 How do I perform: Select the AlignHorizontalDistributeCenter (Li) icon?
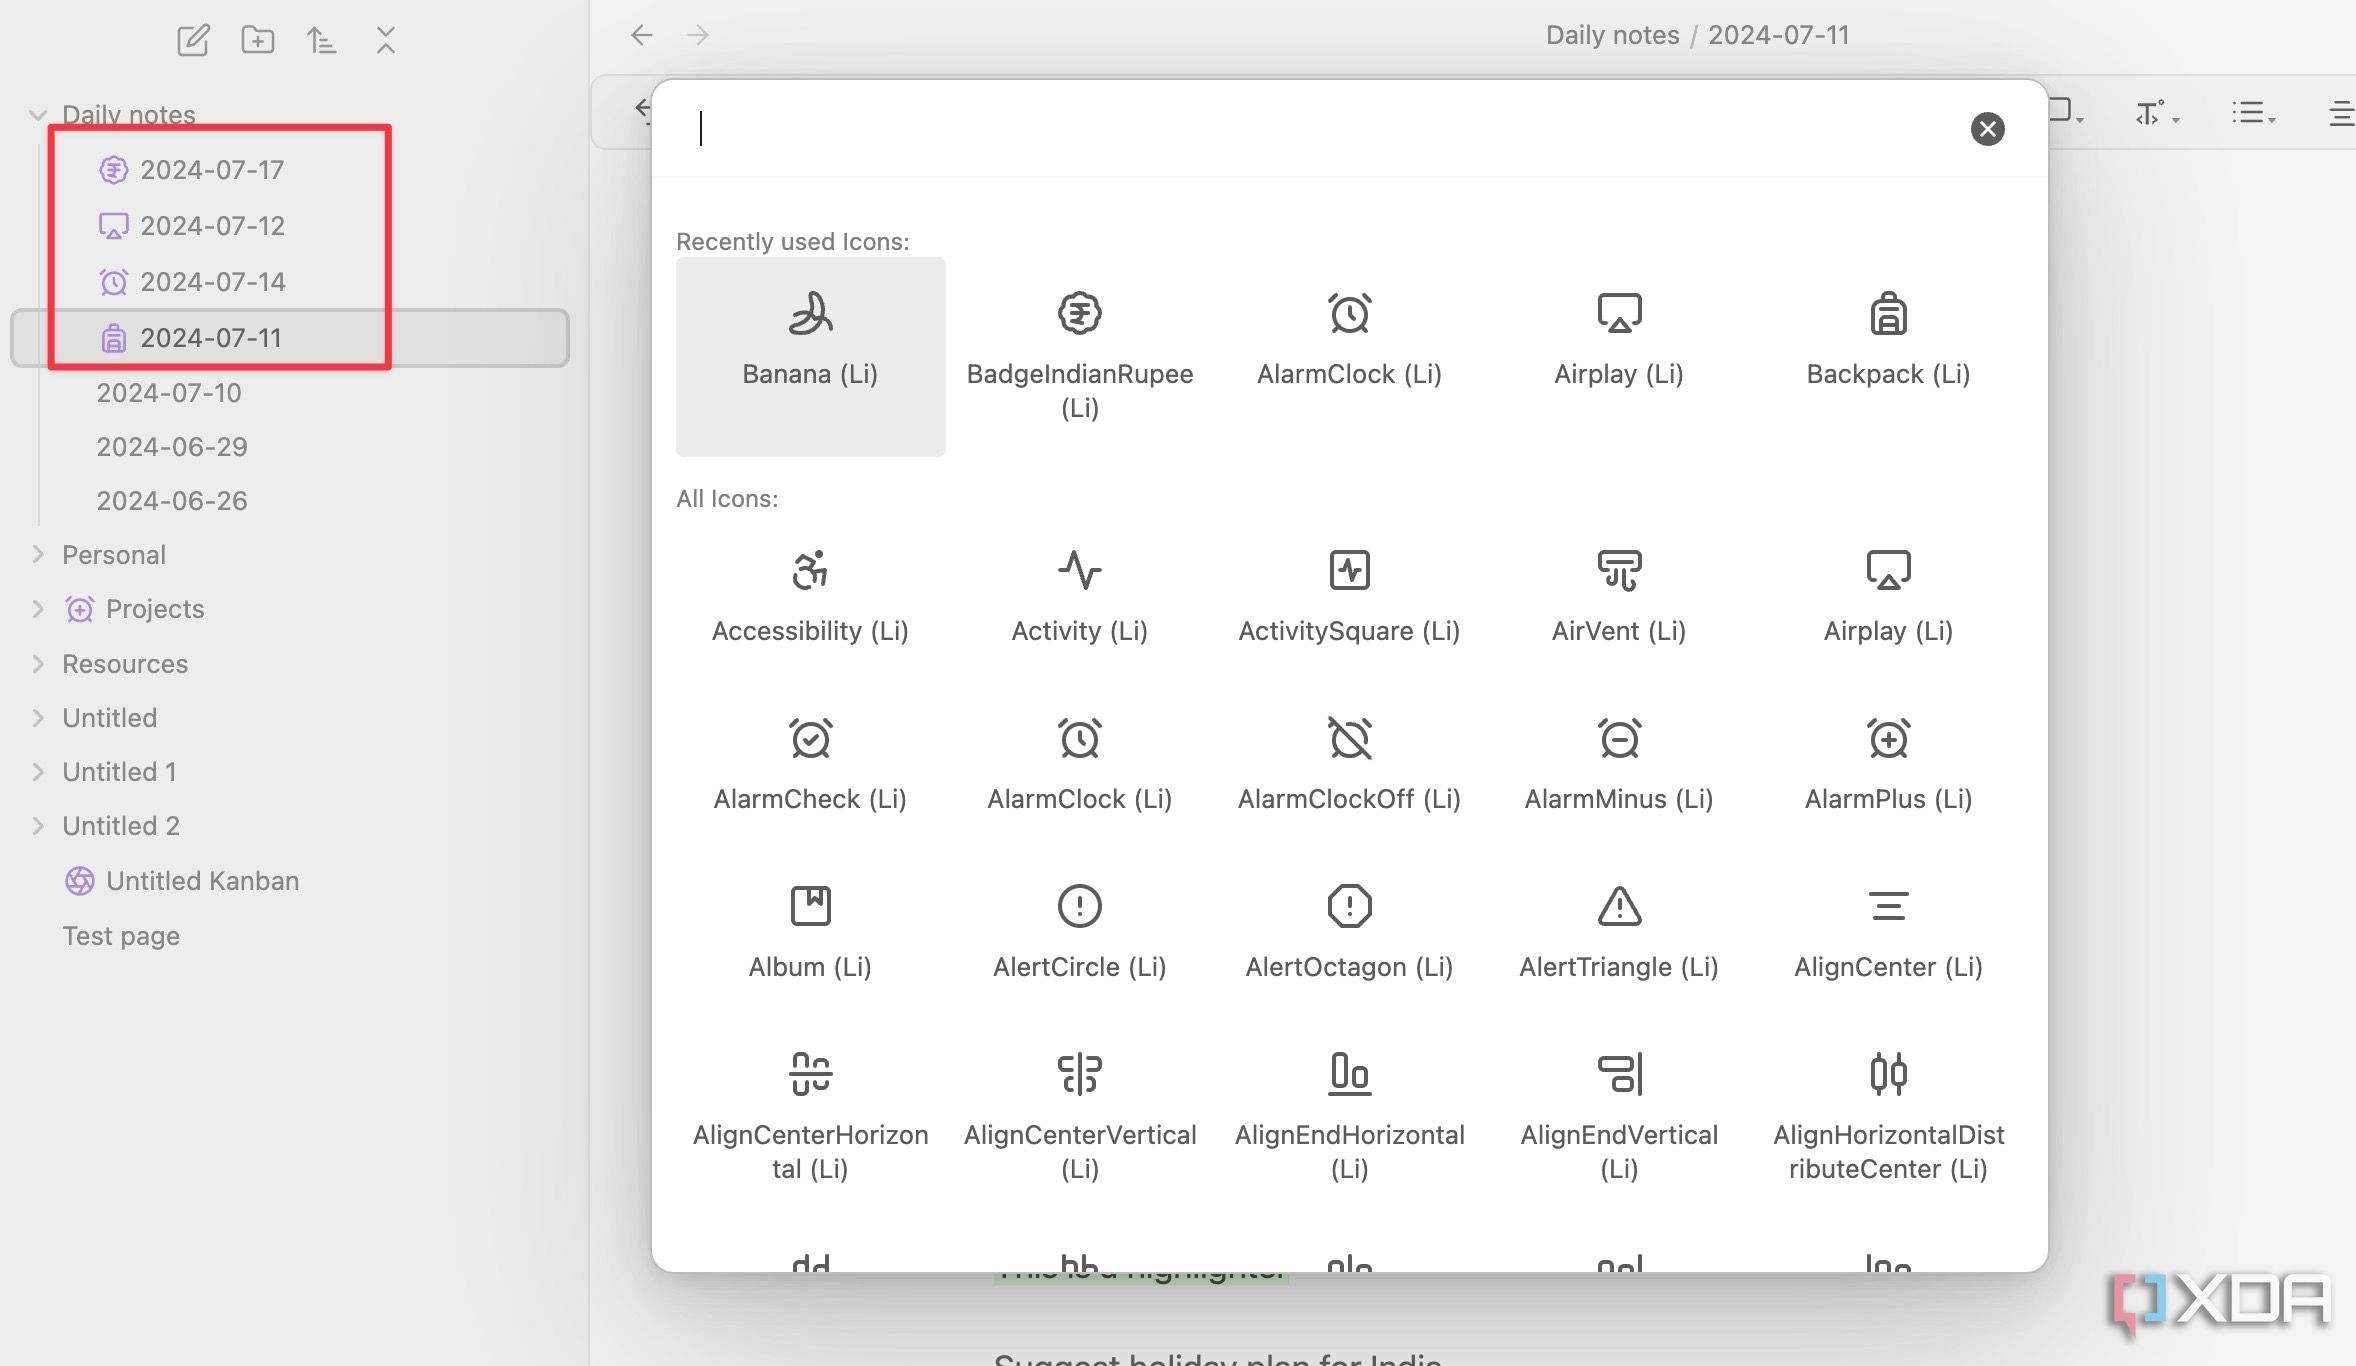[x=1888, y=1118]
